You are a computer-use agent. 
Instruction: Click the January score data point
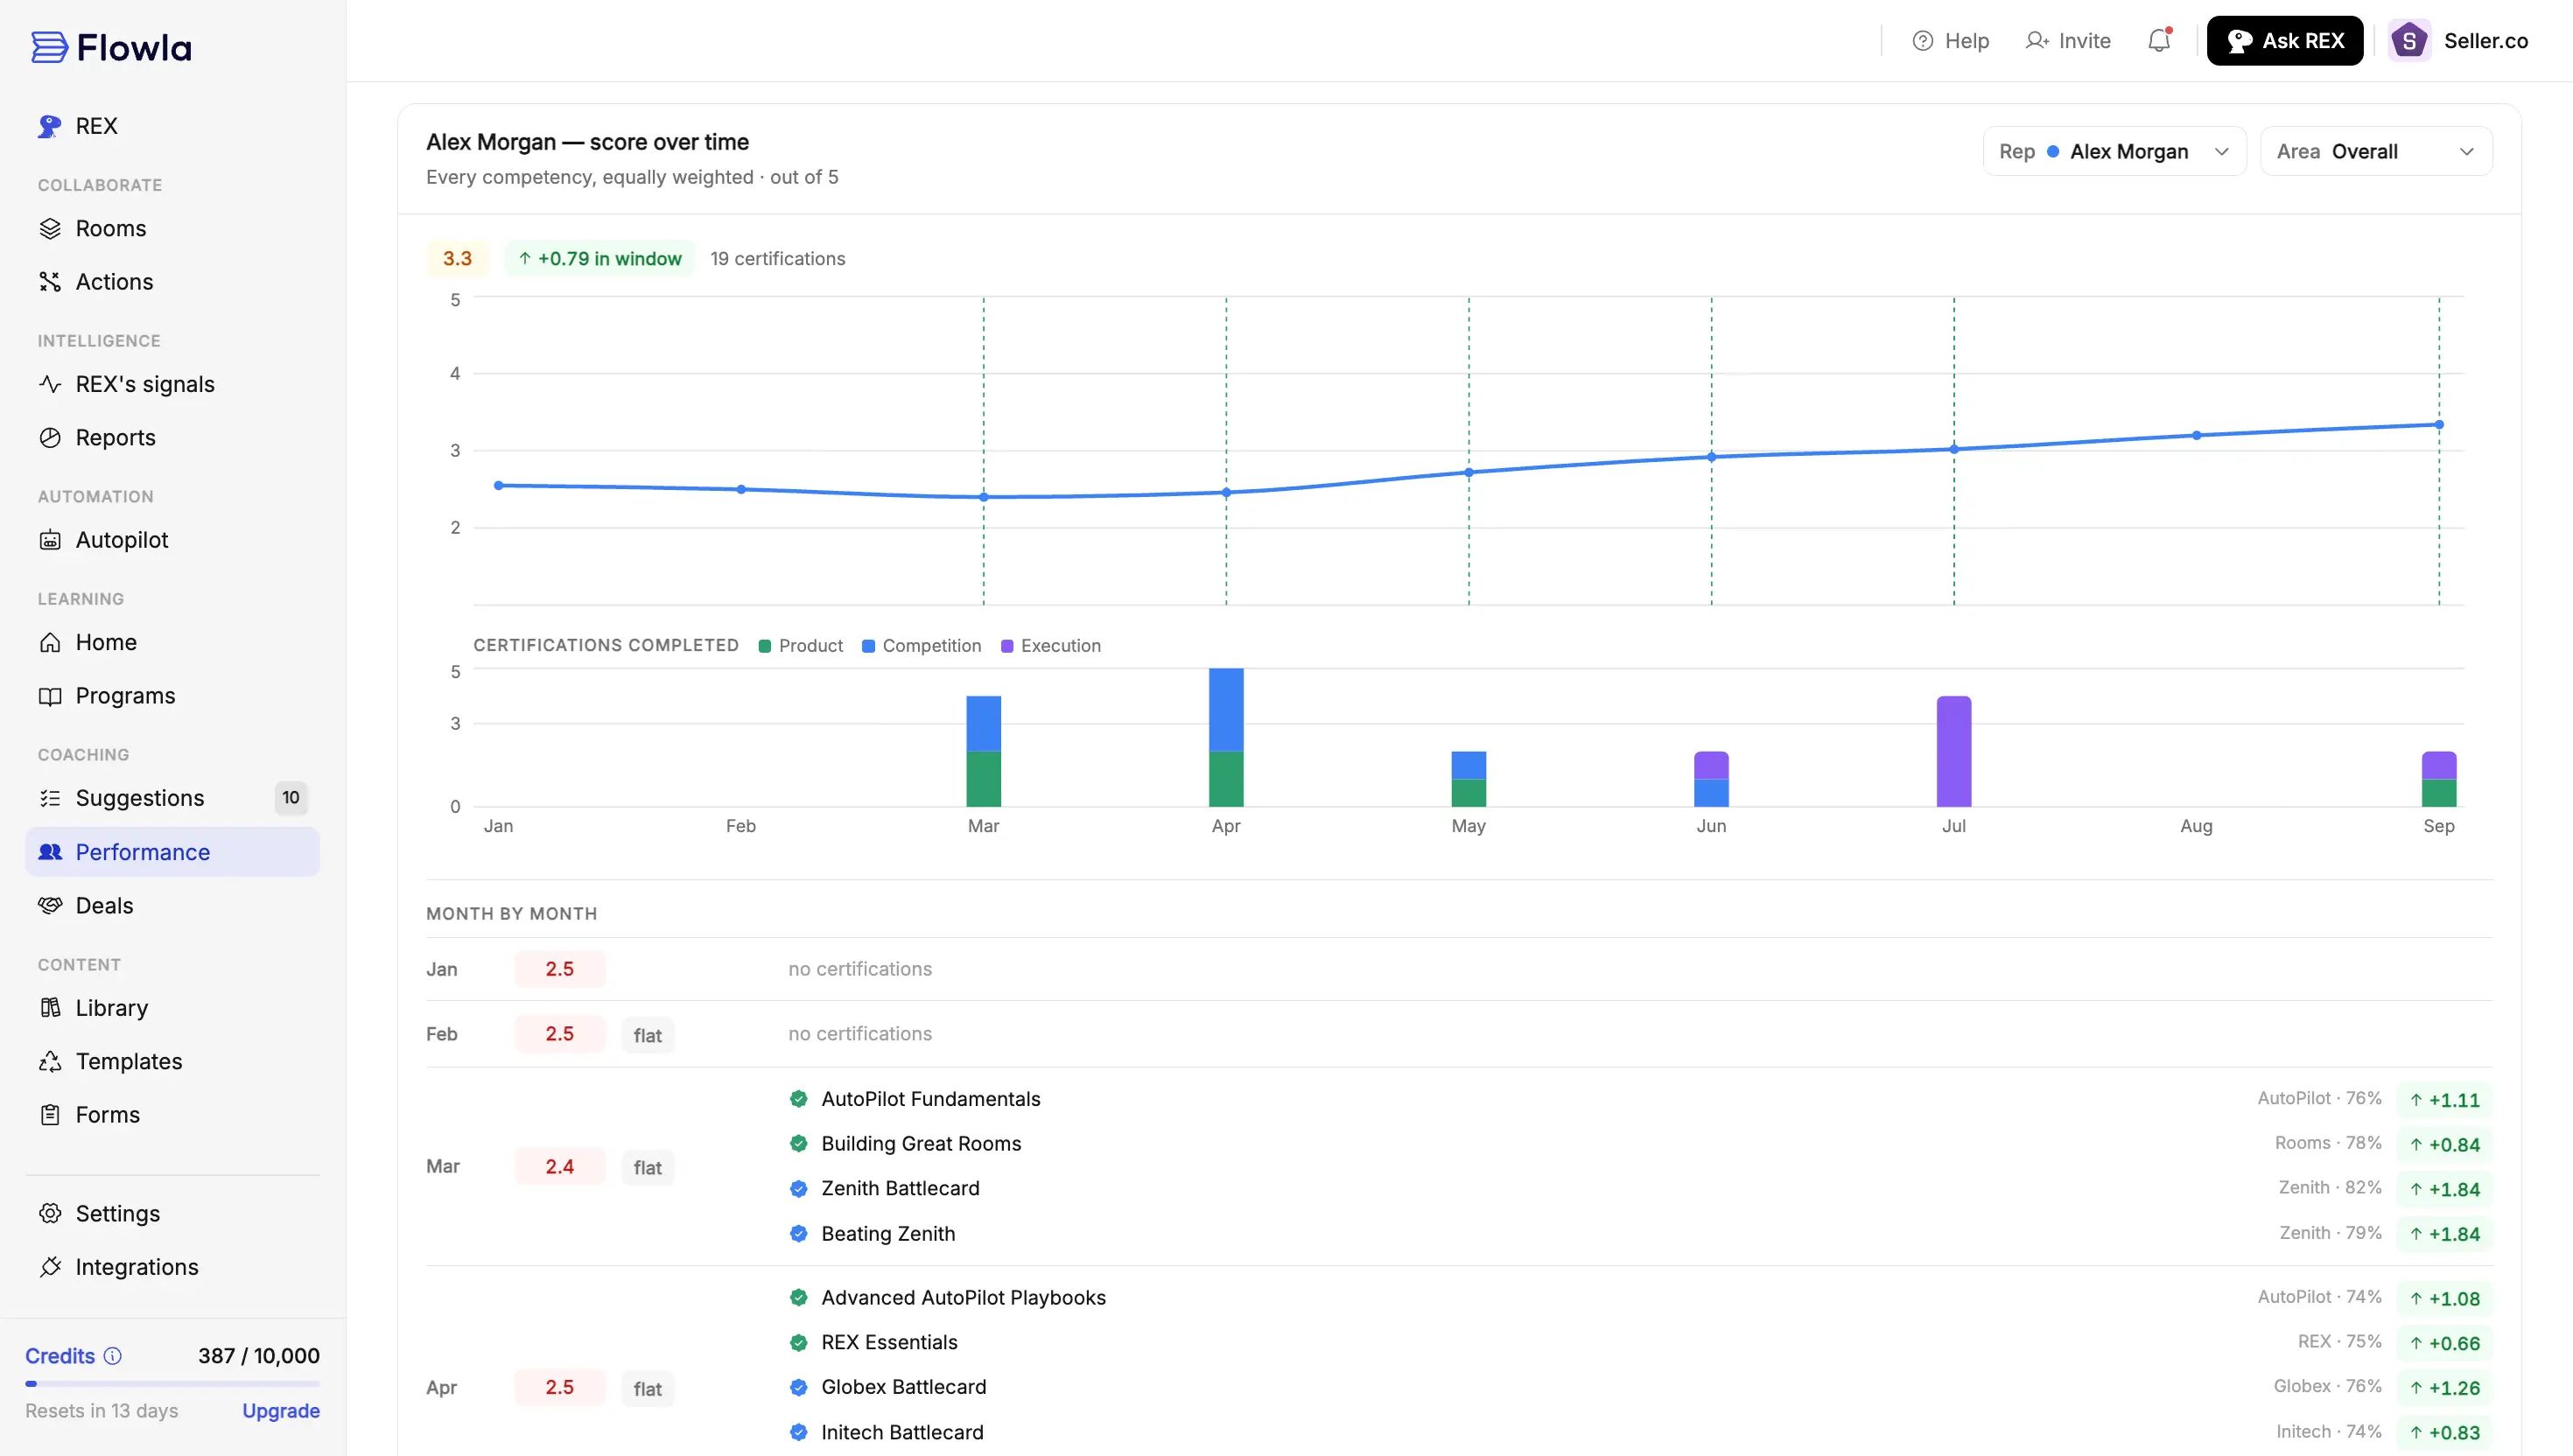coord(499,486)
